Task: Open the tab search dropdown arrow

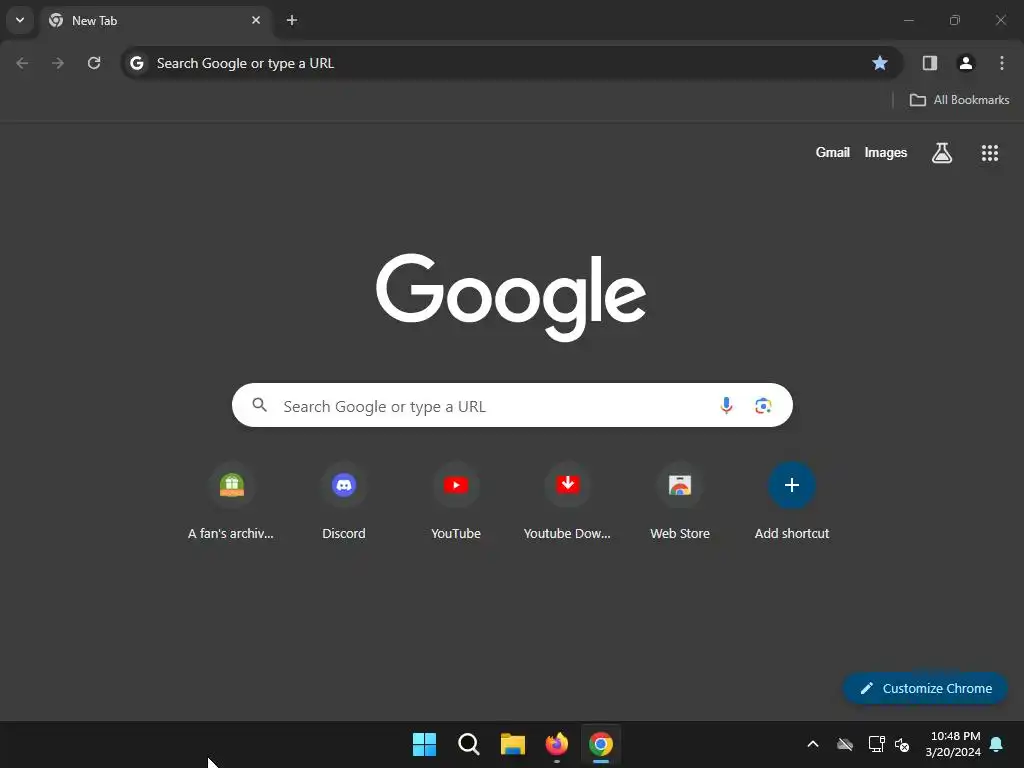Action: click(20, 20)
